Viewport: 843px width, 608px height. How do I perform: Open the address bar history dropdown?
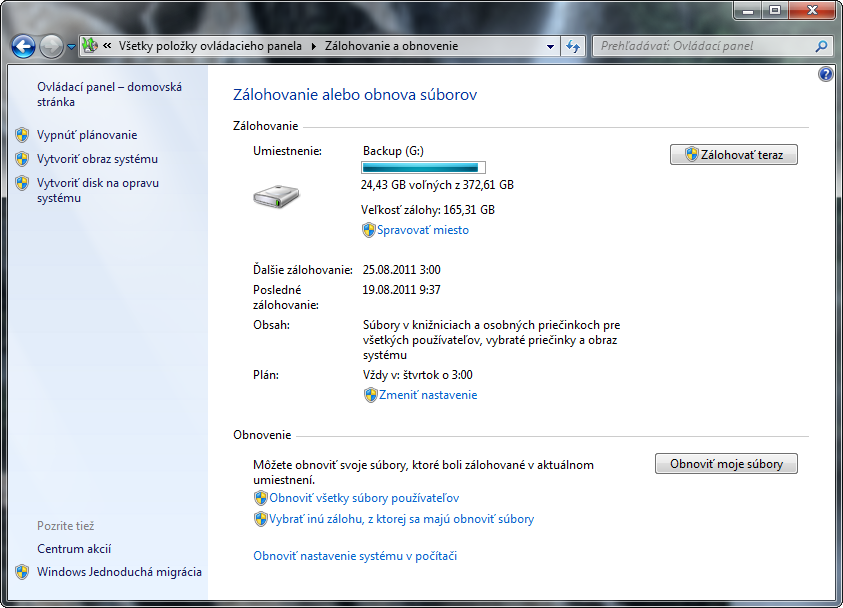click(x=550, y=46)
